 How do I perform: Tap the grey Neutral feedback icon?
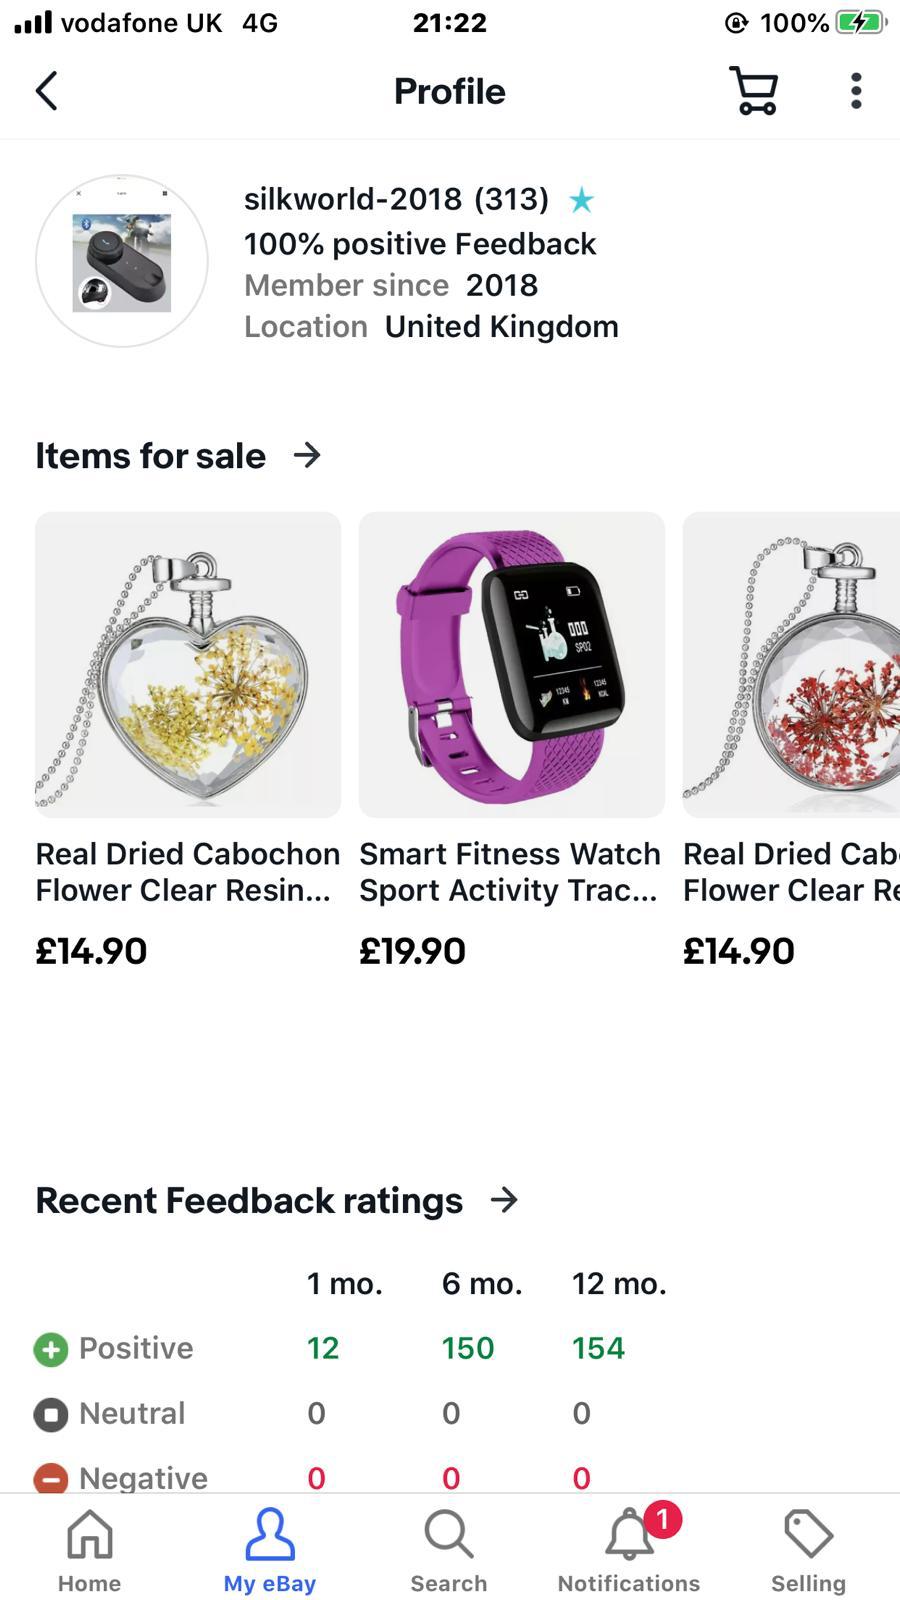[x=51, y=1414]
